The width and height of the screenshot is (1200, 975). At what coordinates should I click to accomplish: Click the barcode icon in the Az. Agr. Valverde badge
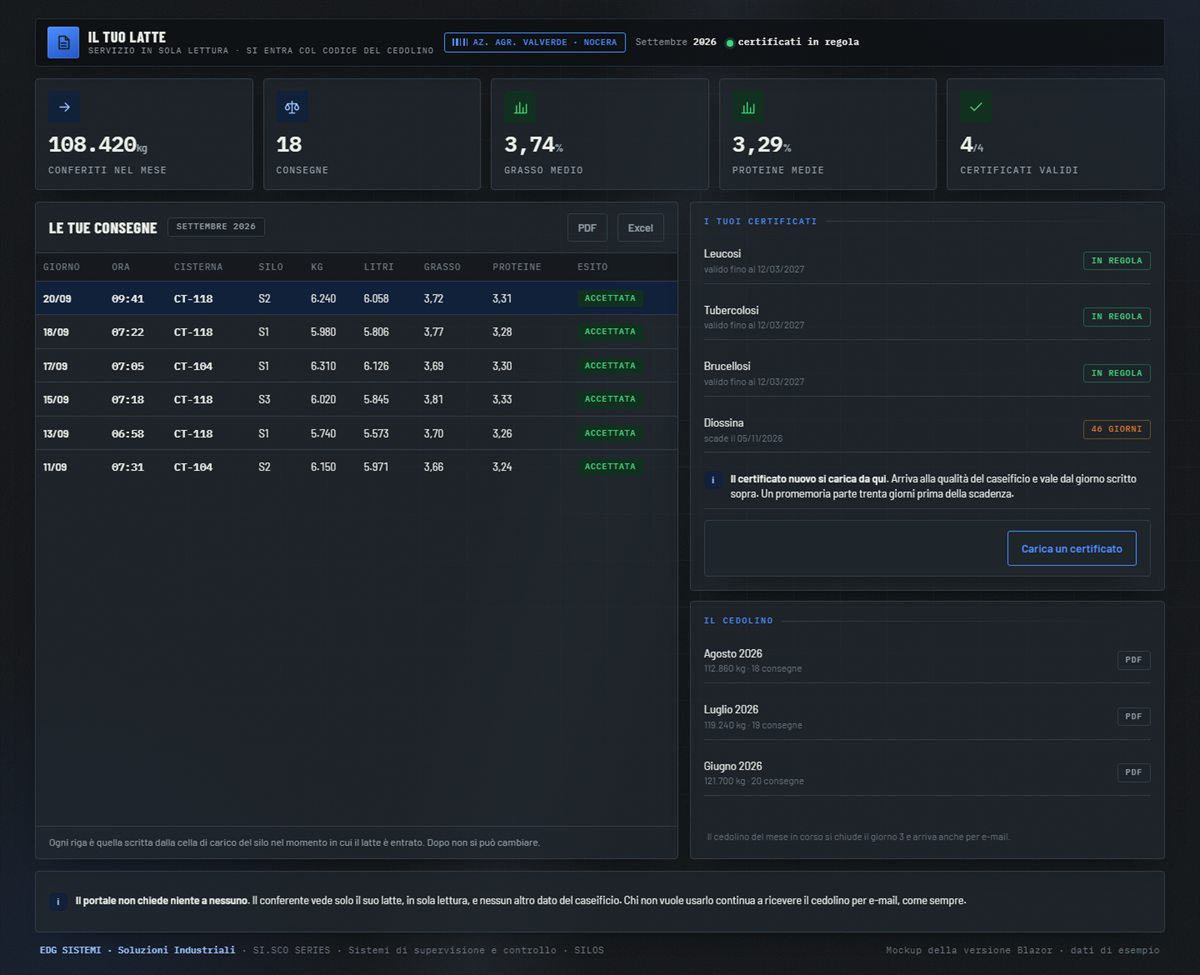460,42
